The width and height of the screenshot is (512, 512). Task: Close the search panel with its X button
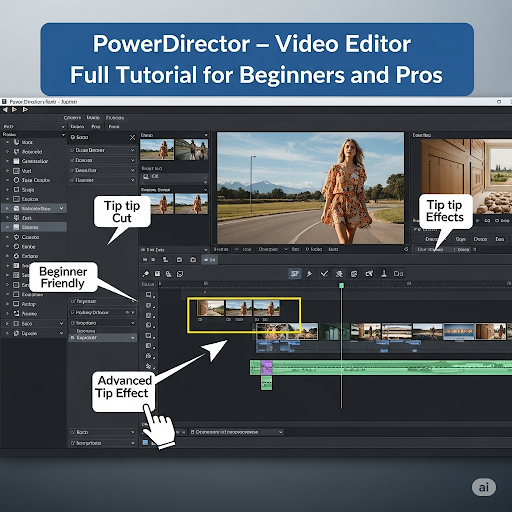132,137
